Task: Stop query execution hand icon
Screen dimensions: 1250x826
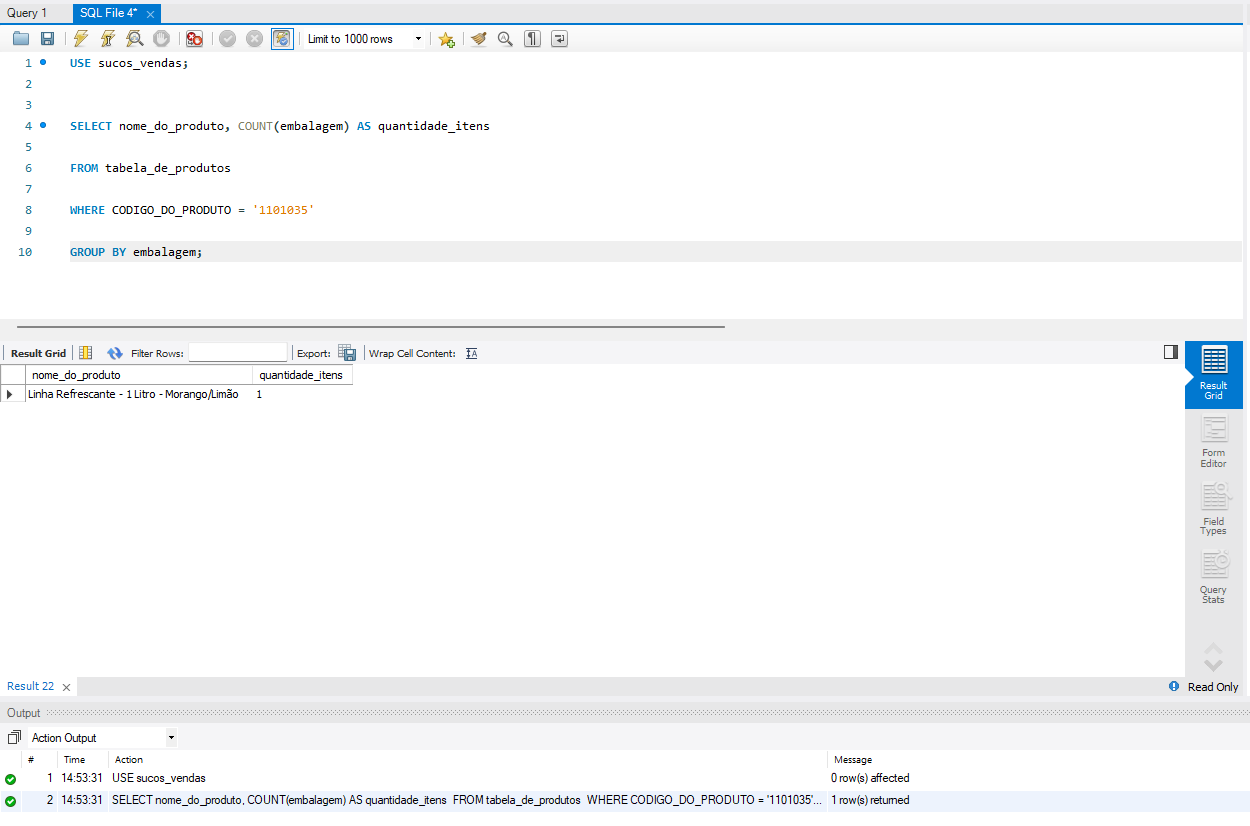Action: click(161, 39)
